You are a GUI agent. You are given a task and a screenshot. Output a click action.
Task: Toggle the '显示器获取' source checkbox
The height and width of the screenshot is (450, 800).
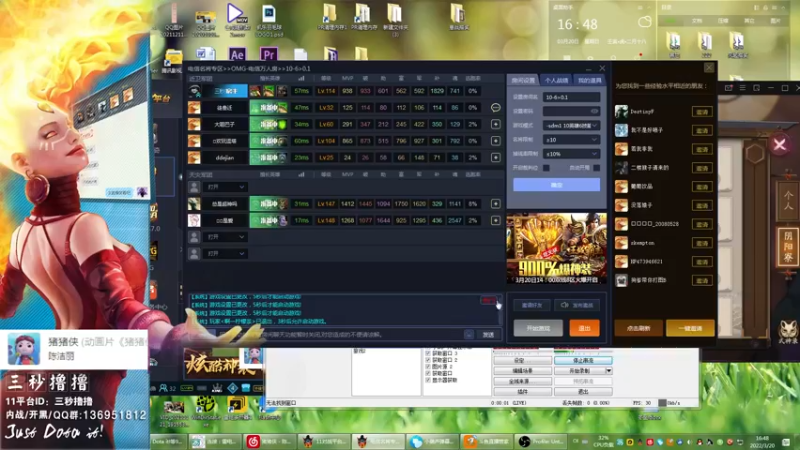pyautogui.click(x=428, y=380)
